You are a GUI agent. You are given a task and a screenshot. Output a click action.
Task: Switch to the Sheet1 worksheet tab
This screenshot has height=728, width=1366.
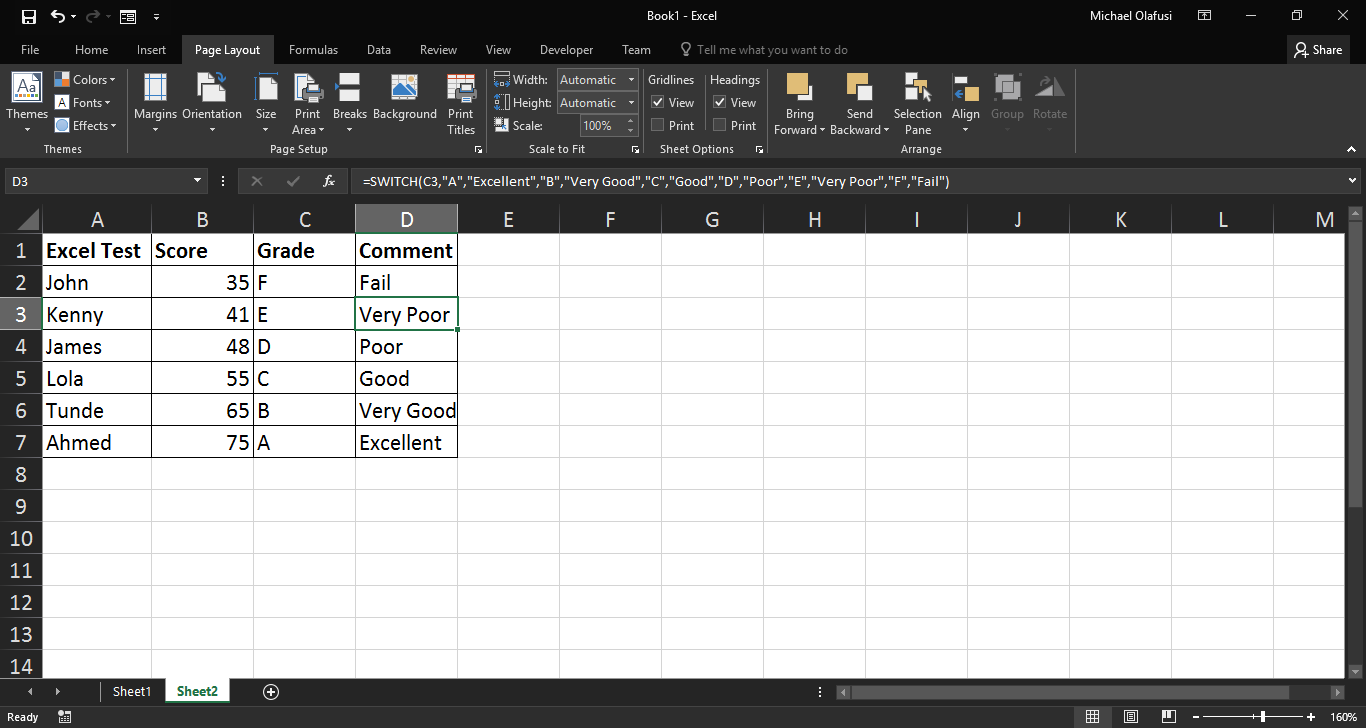pyautogui.click(x=132, y=691)
